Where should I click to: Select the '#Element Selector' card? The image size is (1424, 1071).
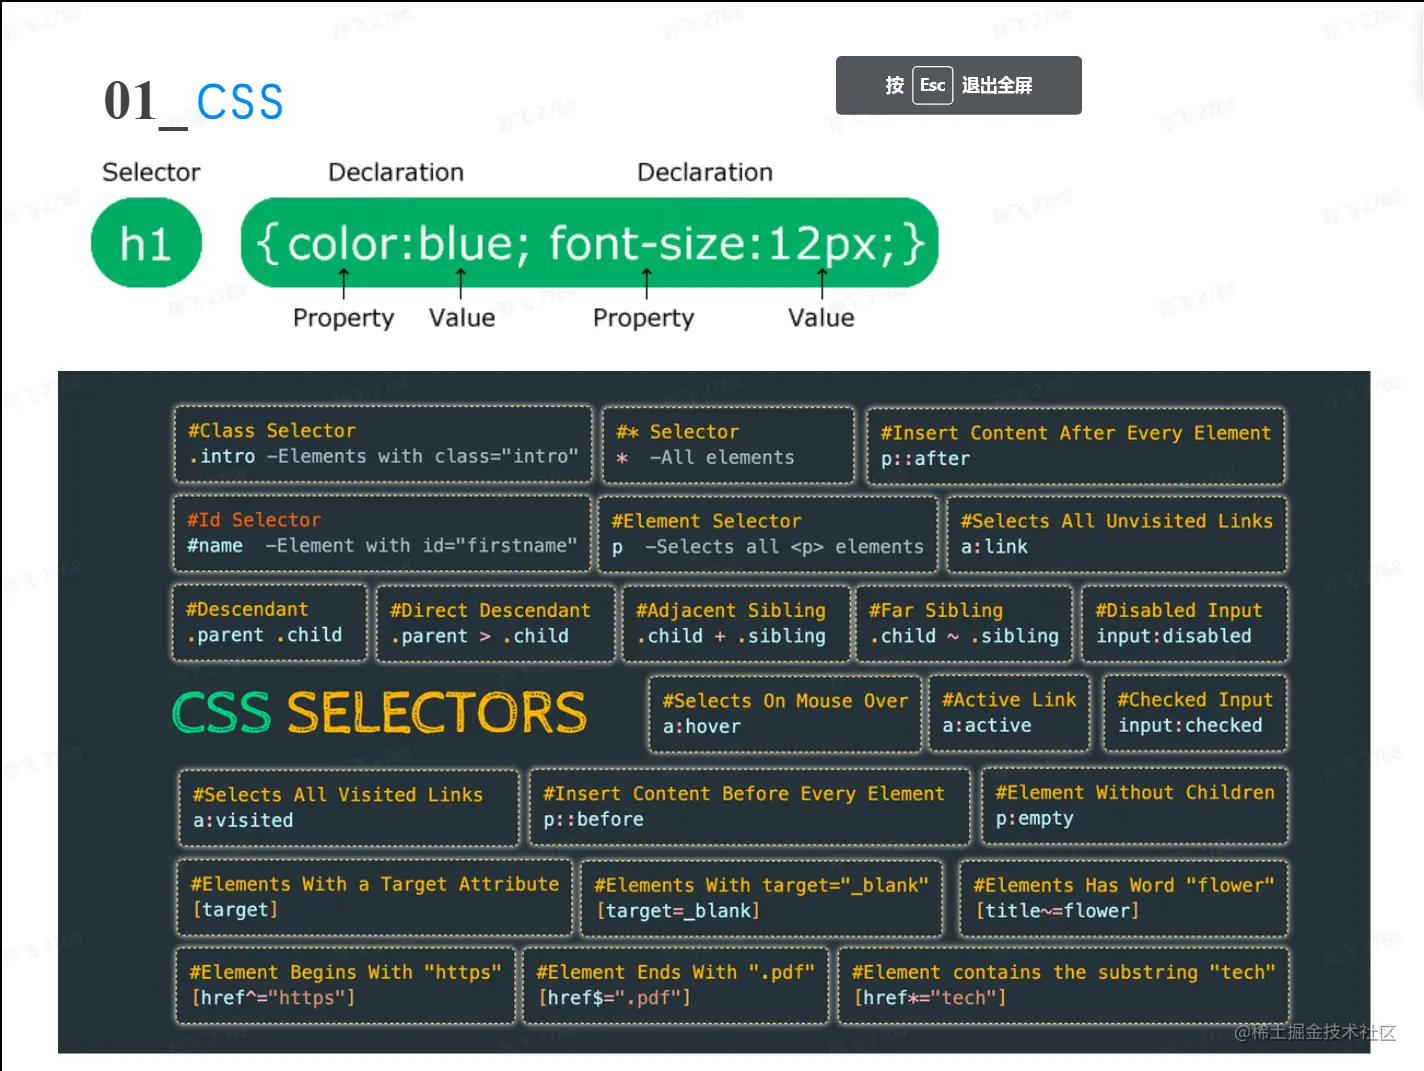click(x=767, y=534)
